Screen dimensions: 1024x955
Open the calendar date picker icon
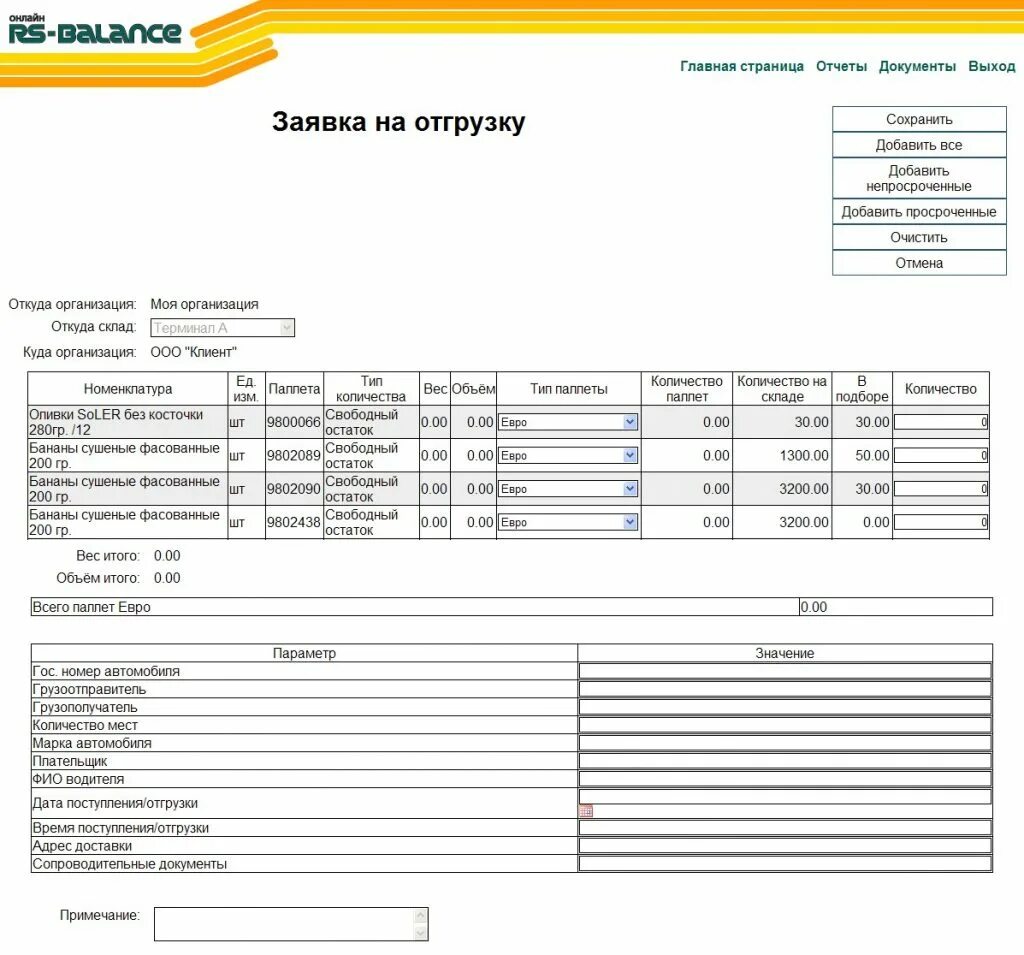pyautogui.click(x=586, y=811)
